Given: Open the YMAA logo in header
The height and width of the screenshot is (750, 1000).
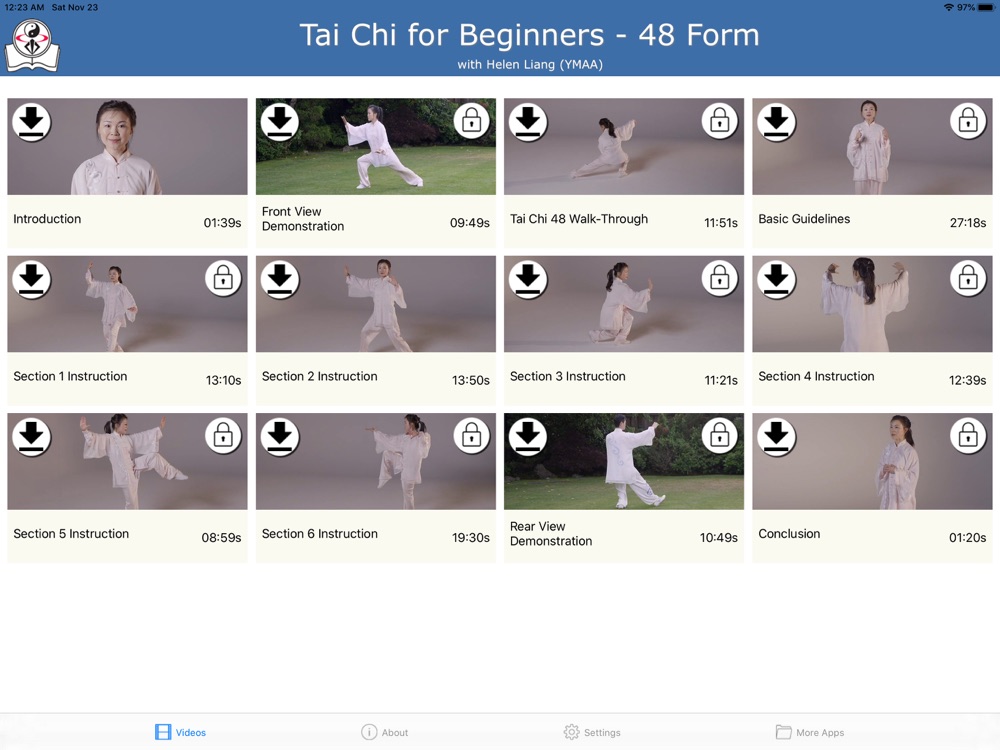Looking at the screenshot, I should click(32, 45).
